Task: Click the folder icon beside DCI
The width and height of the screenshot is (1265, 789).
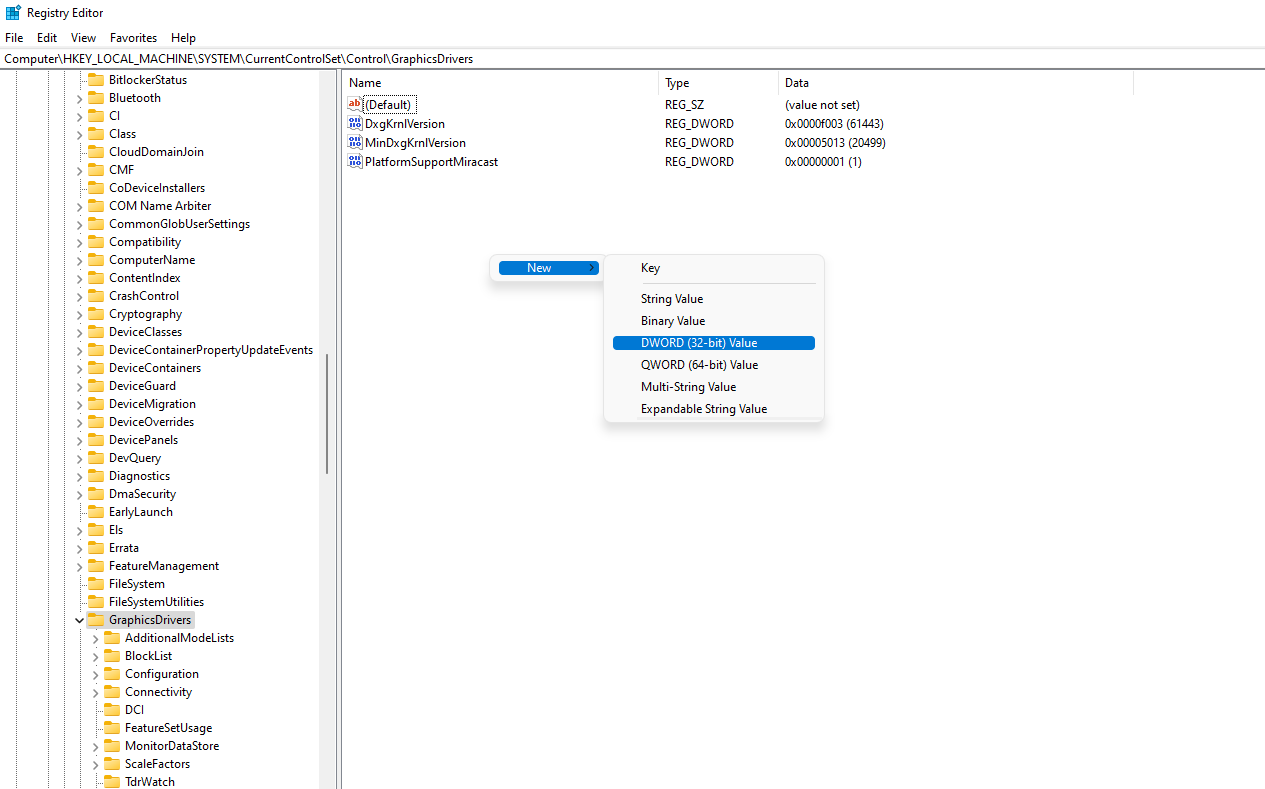Action: (112, 710)
